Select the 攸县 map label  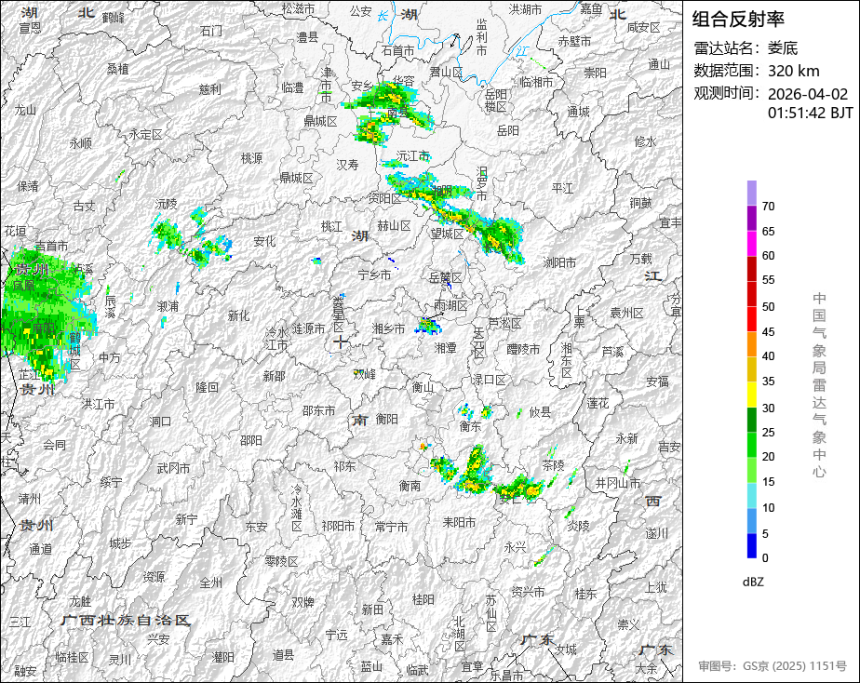[540, 412]
